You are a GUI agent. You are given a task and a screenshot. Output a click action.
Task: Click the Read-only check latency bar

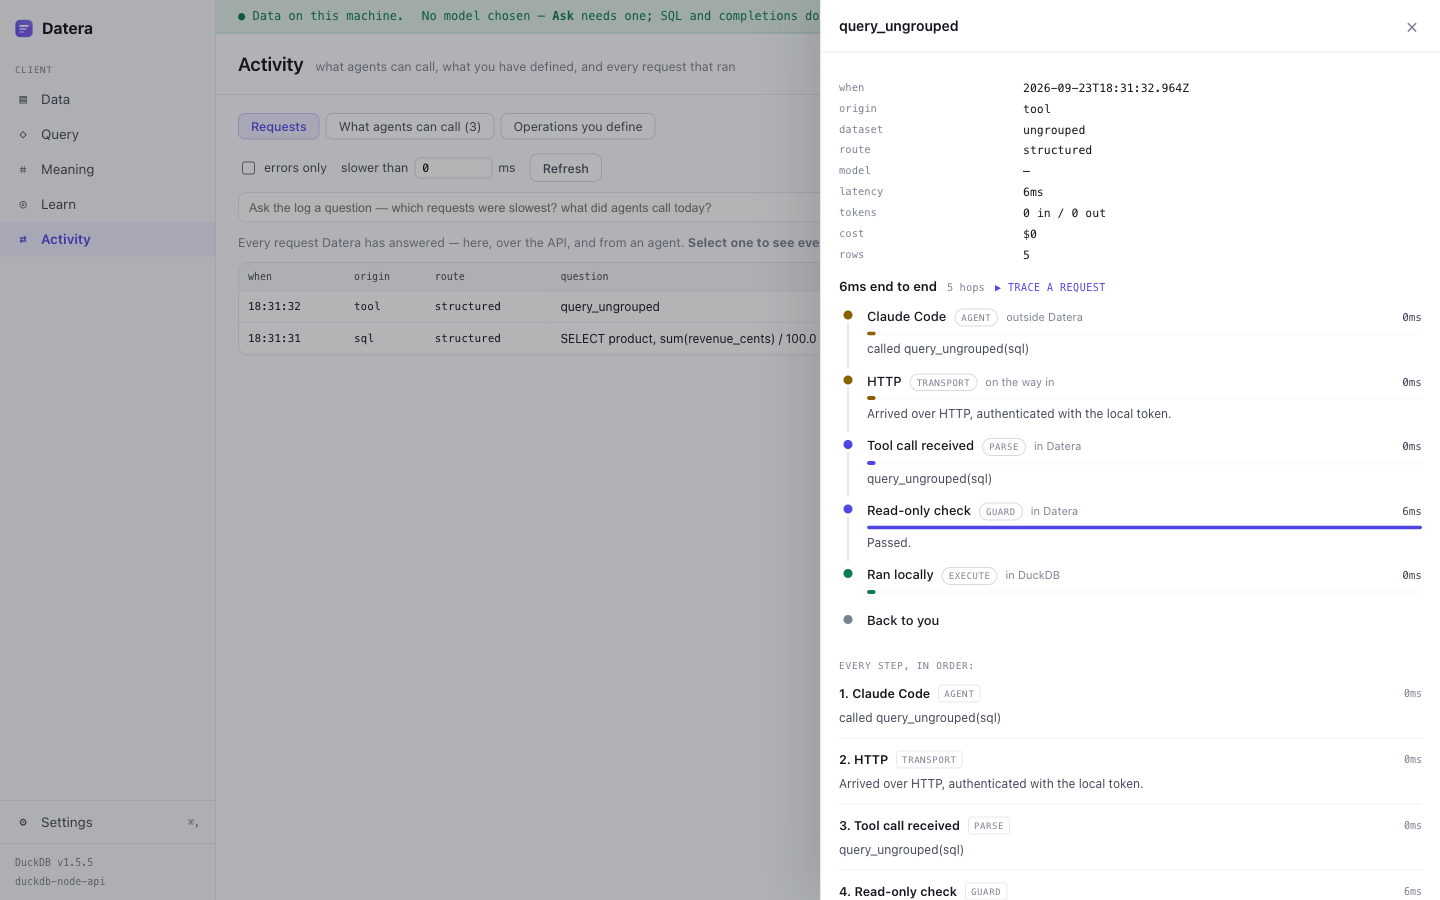(x=1144, y=527)
